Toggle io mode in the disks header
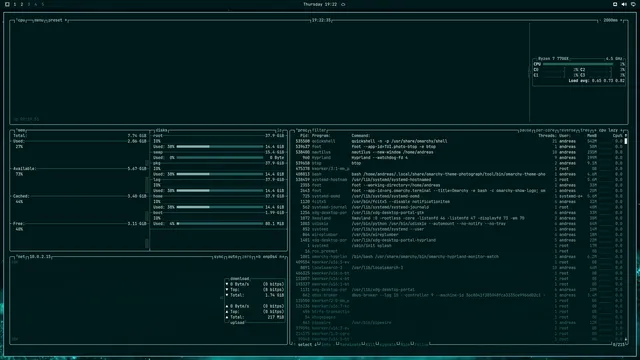Screen dimensions: 640x360 coord(280,130)
